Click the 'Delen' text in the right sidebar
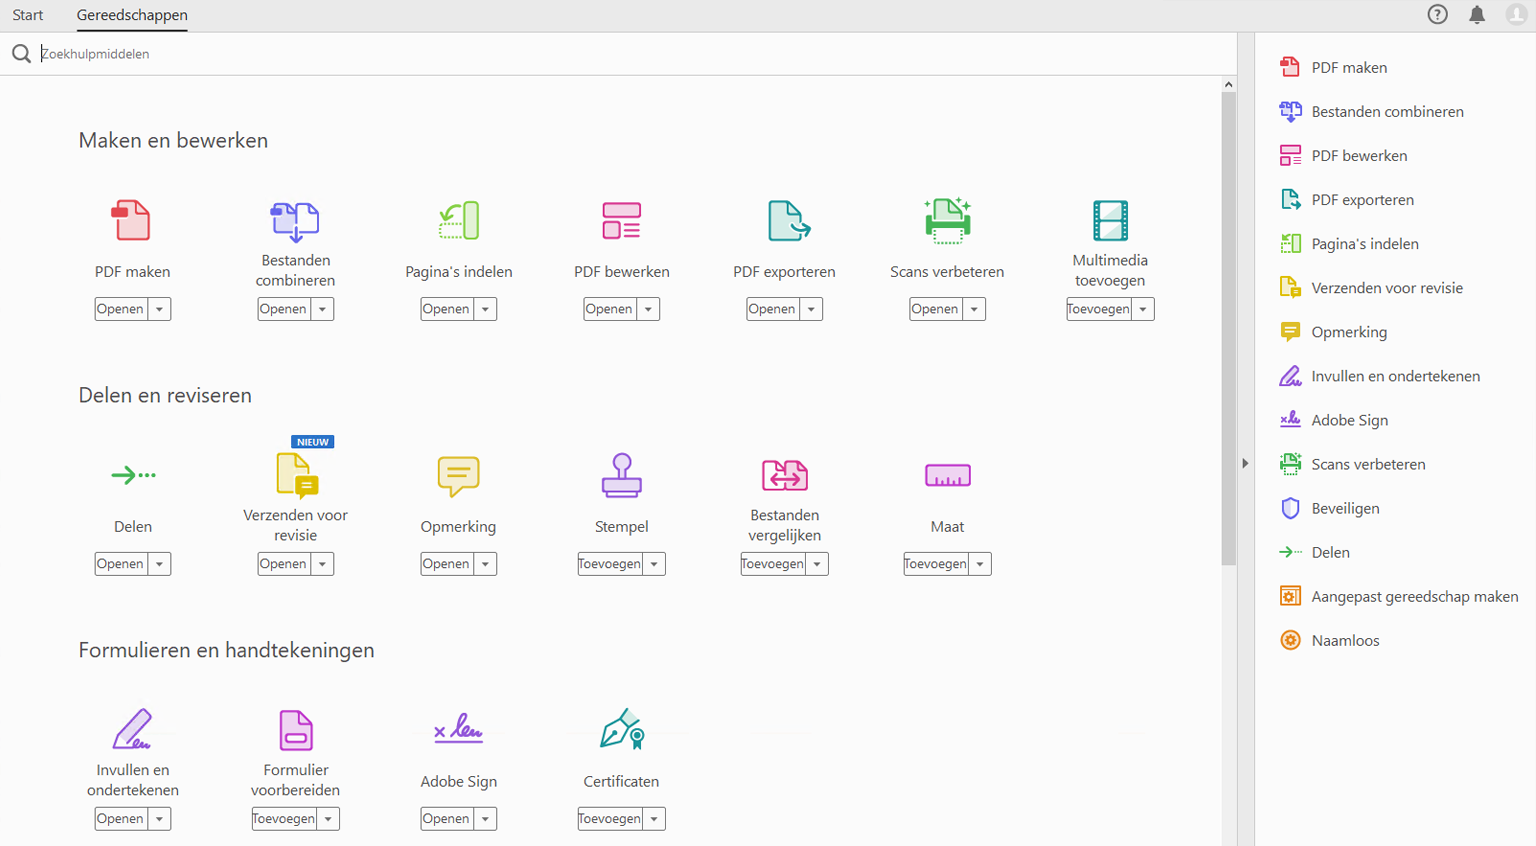The height and width of the screenshot is (846, 1536). click(1330, 552)
